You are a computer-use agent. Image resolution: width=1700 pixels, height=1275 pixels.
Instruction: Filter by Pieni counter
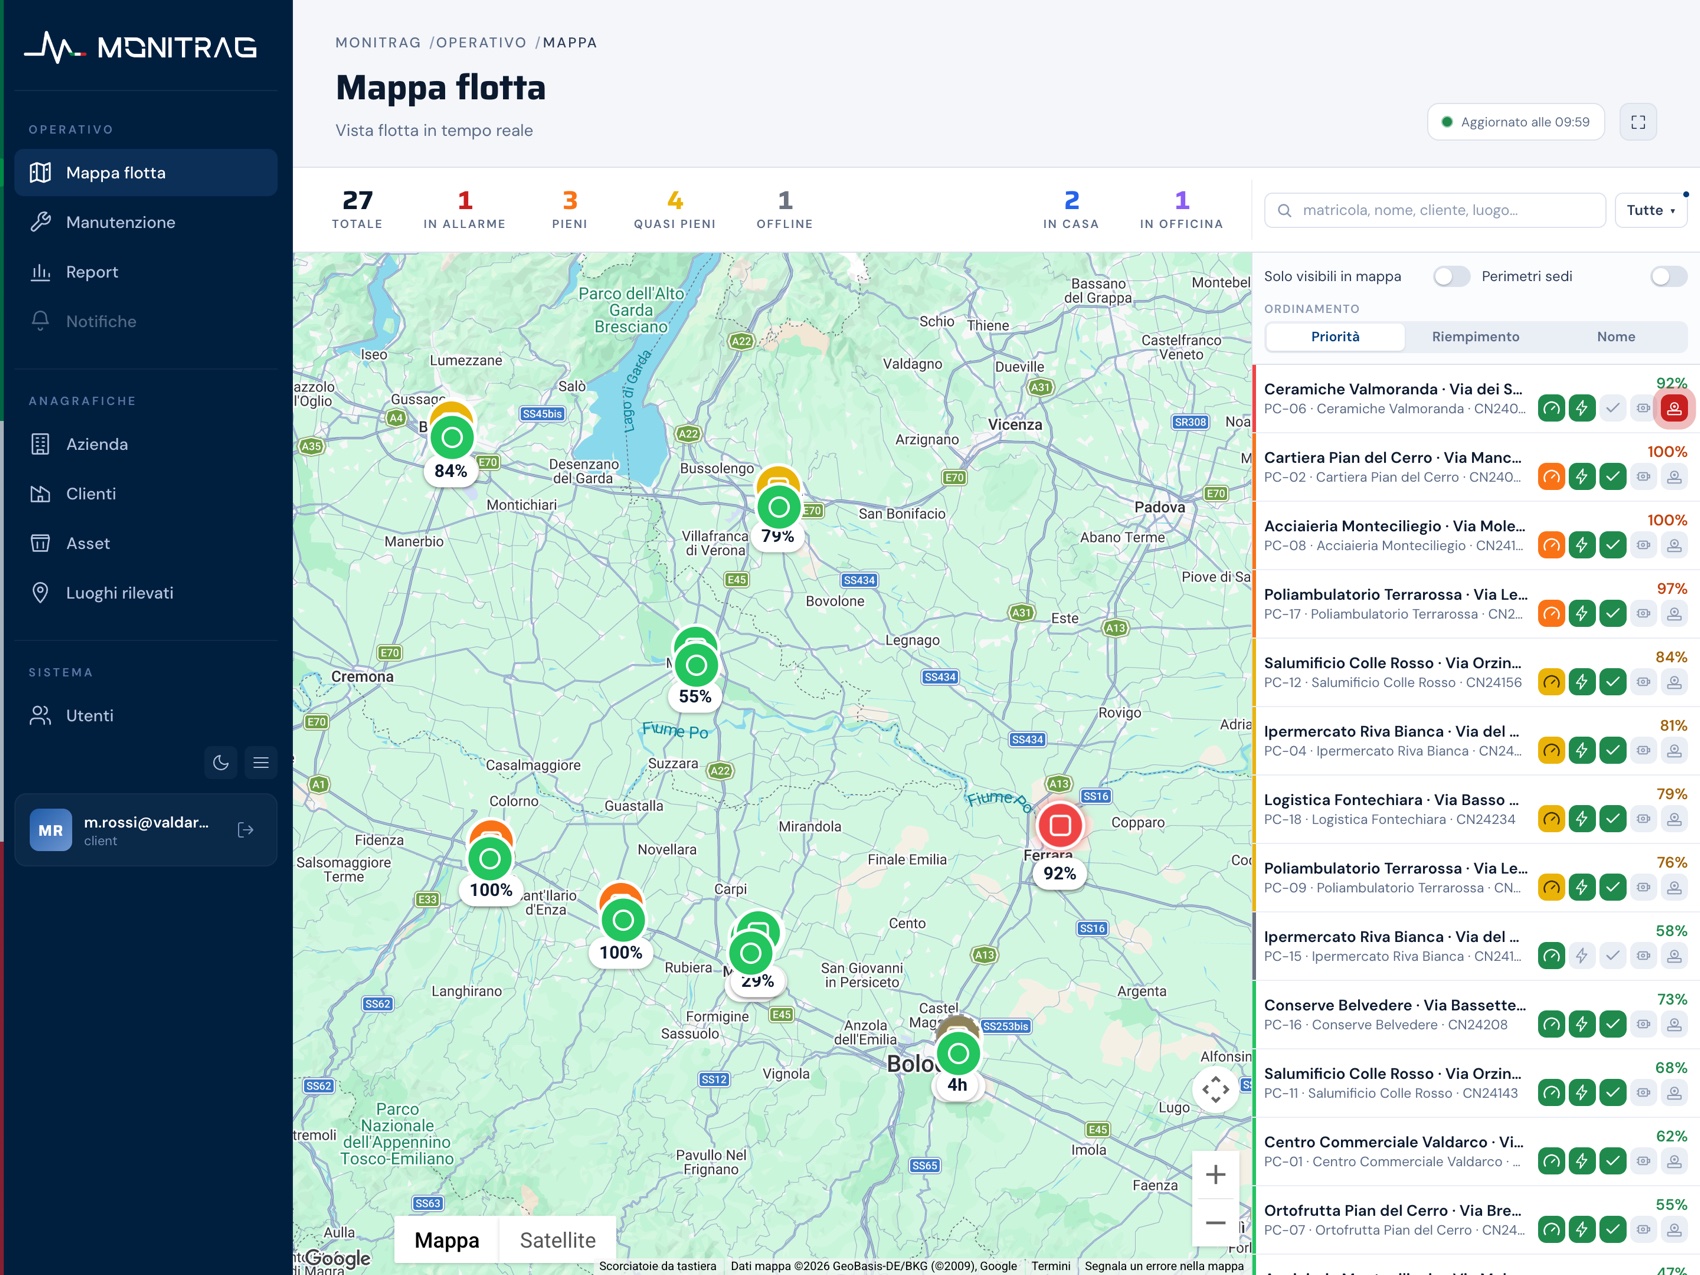pyautogui.click(x=570, y=210)
